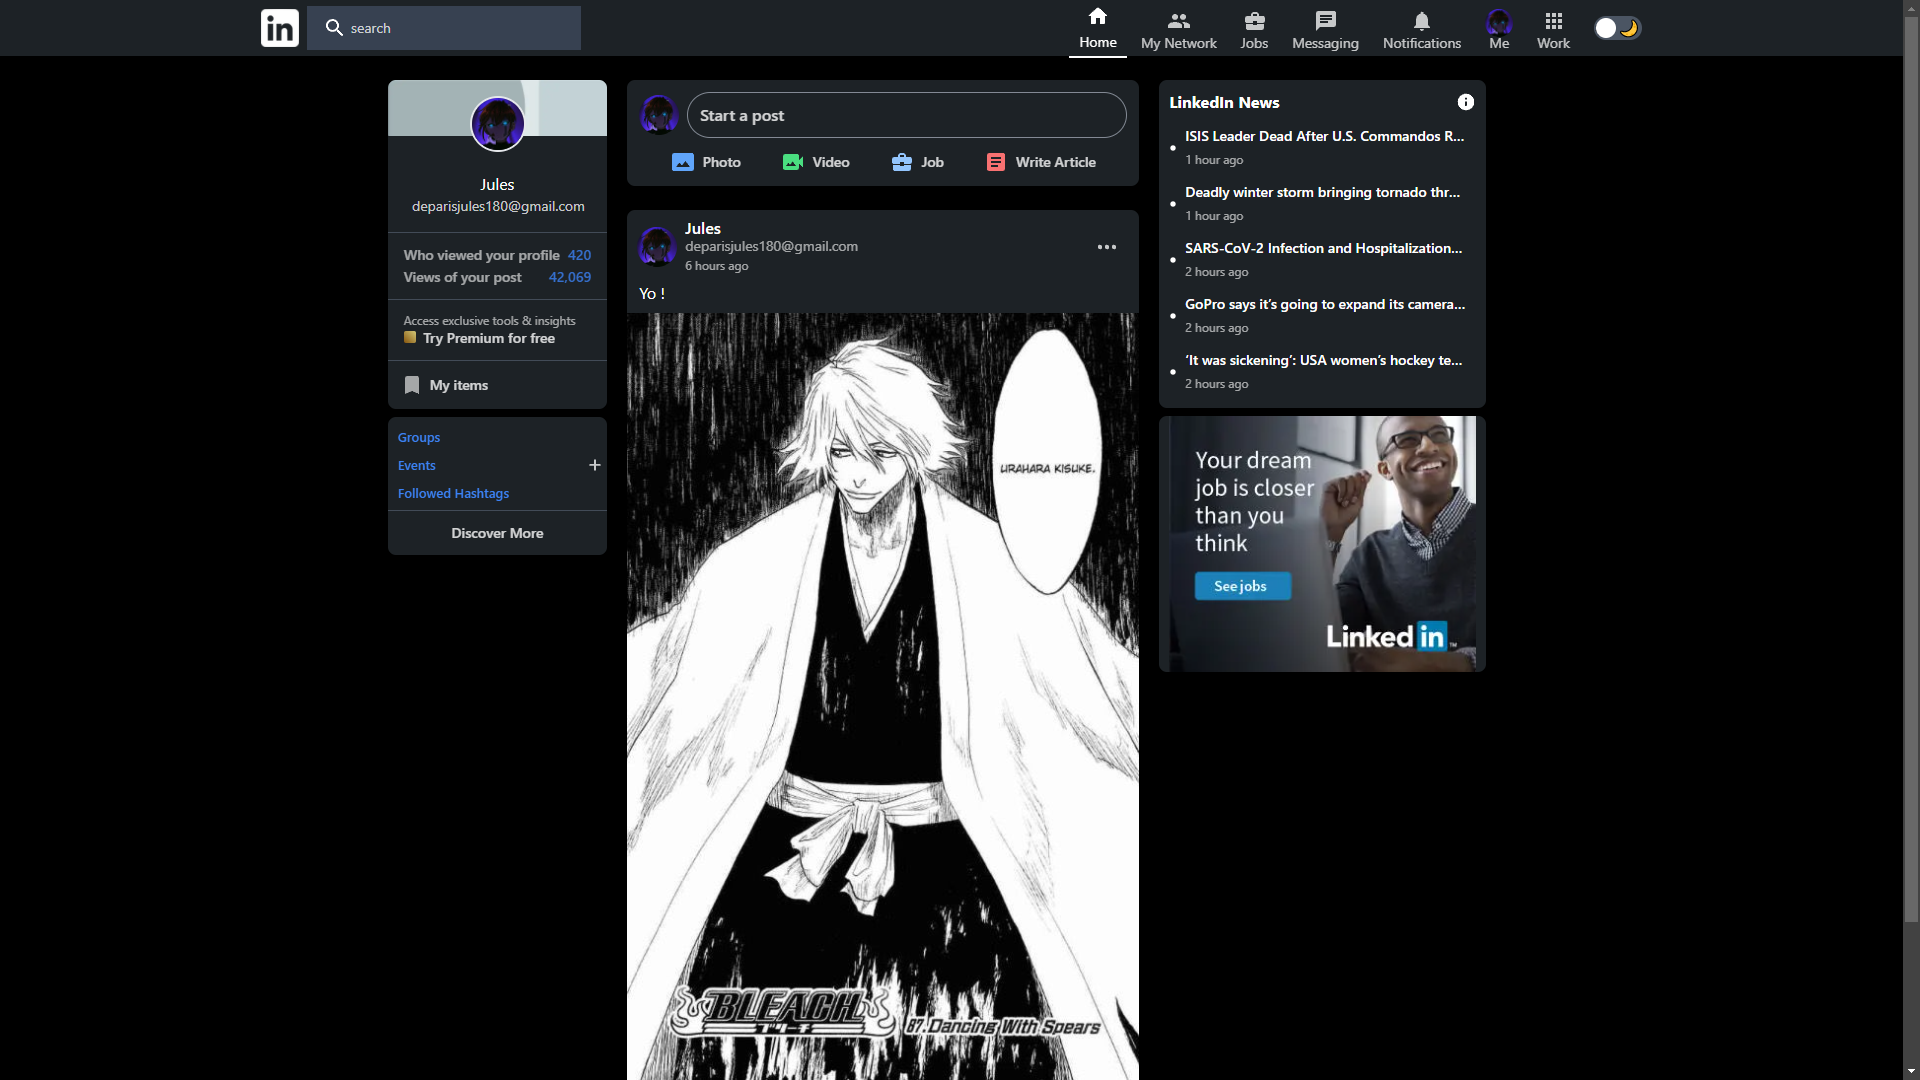Screen dimensions: 1920x1080
Task: Click Try Premium for free
Action: (x=487, y=338)
